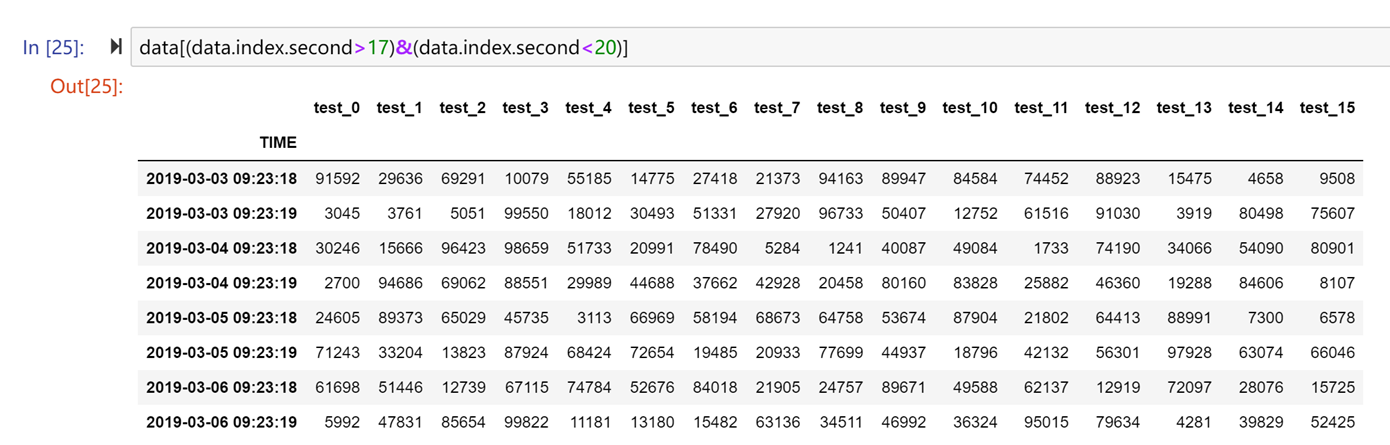Select row label 2019-03-03 09:23:18
Viewport: 1390px width, 445px height.
point(222,179)
